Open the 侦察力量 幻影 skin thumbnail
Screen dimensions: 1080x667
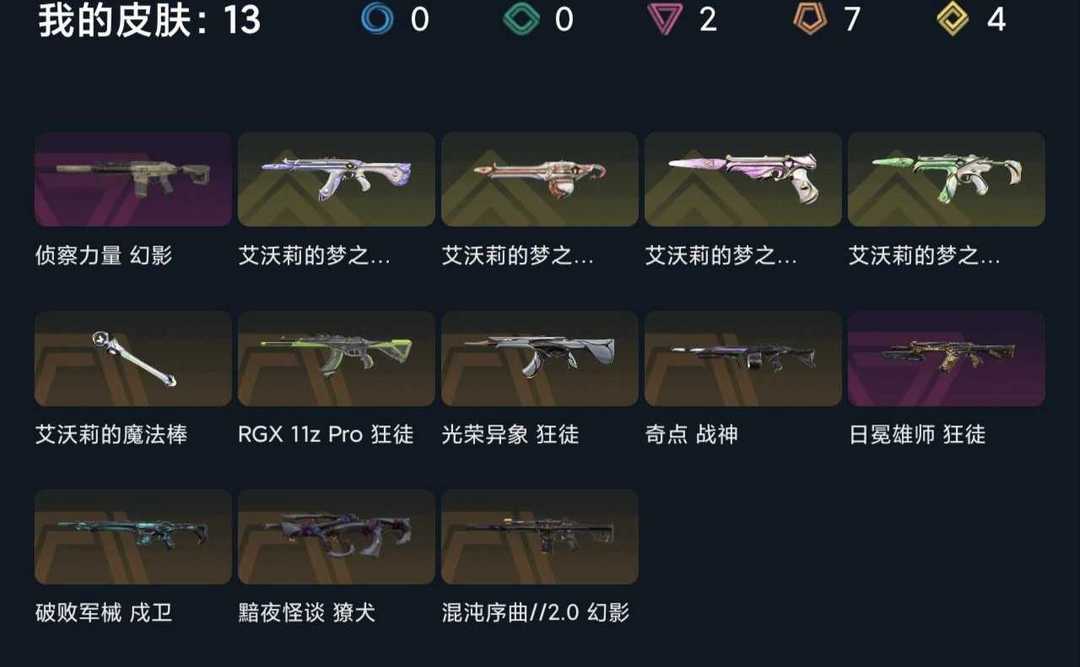[x=133, y=179]
